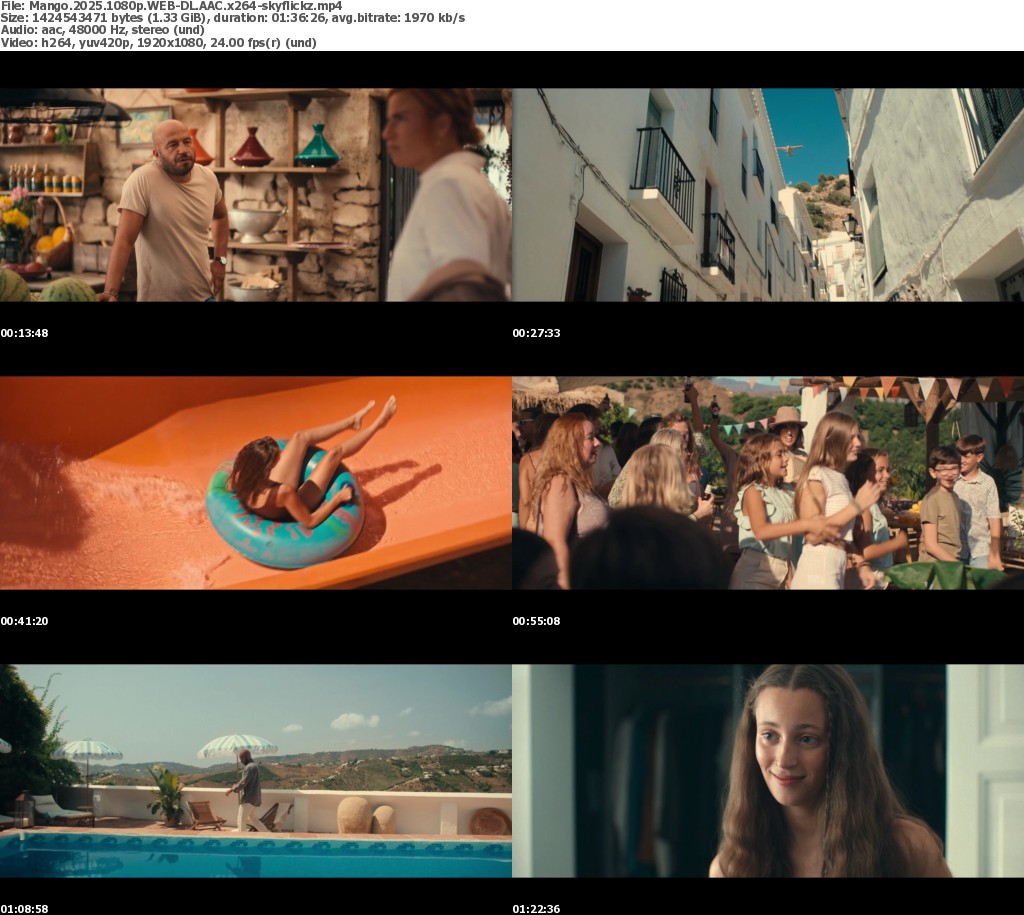Screen dimensions: 1024x915
Task: Select the 00:55:08 timestamp label
Action: click(536, 621)
